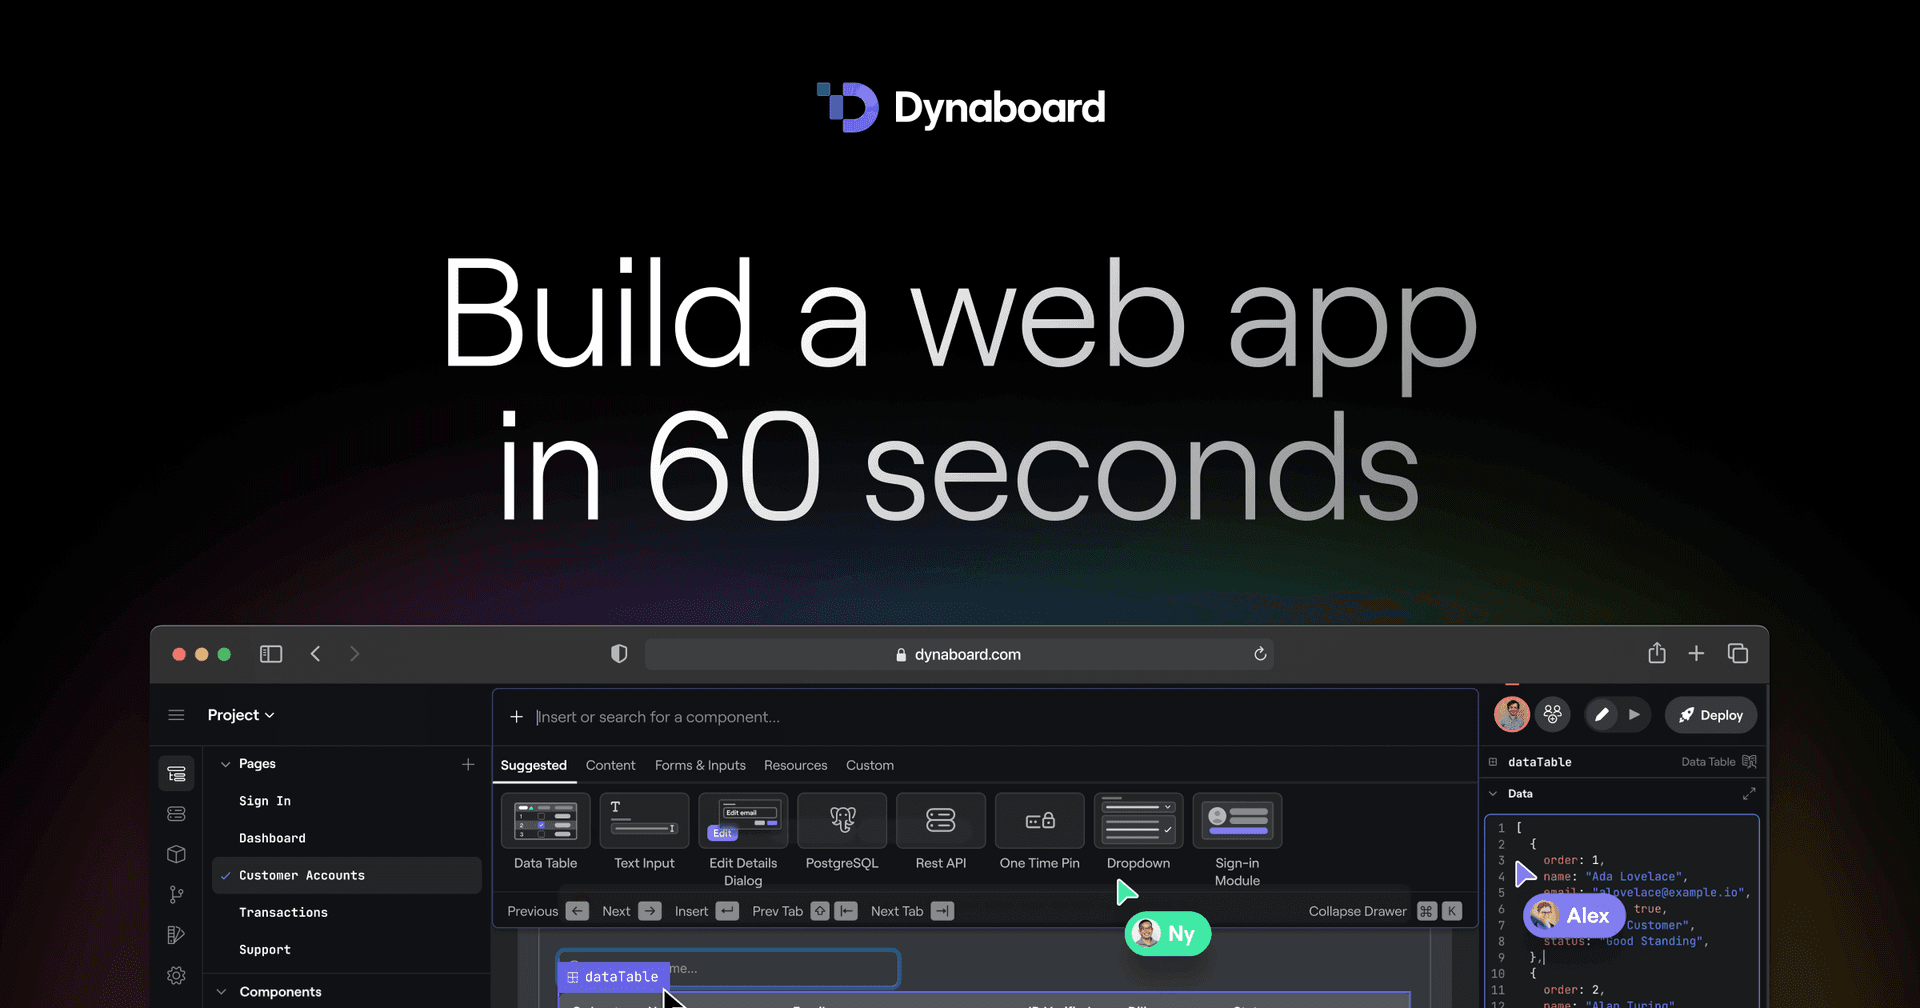Open the Data Table documentation book icon
Image resolution: width=1920 pixels, height=1008 pixels.
(x=1750, y=761)
